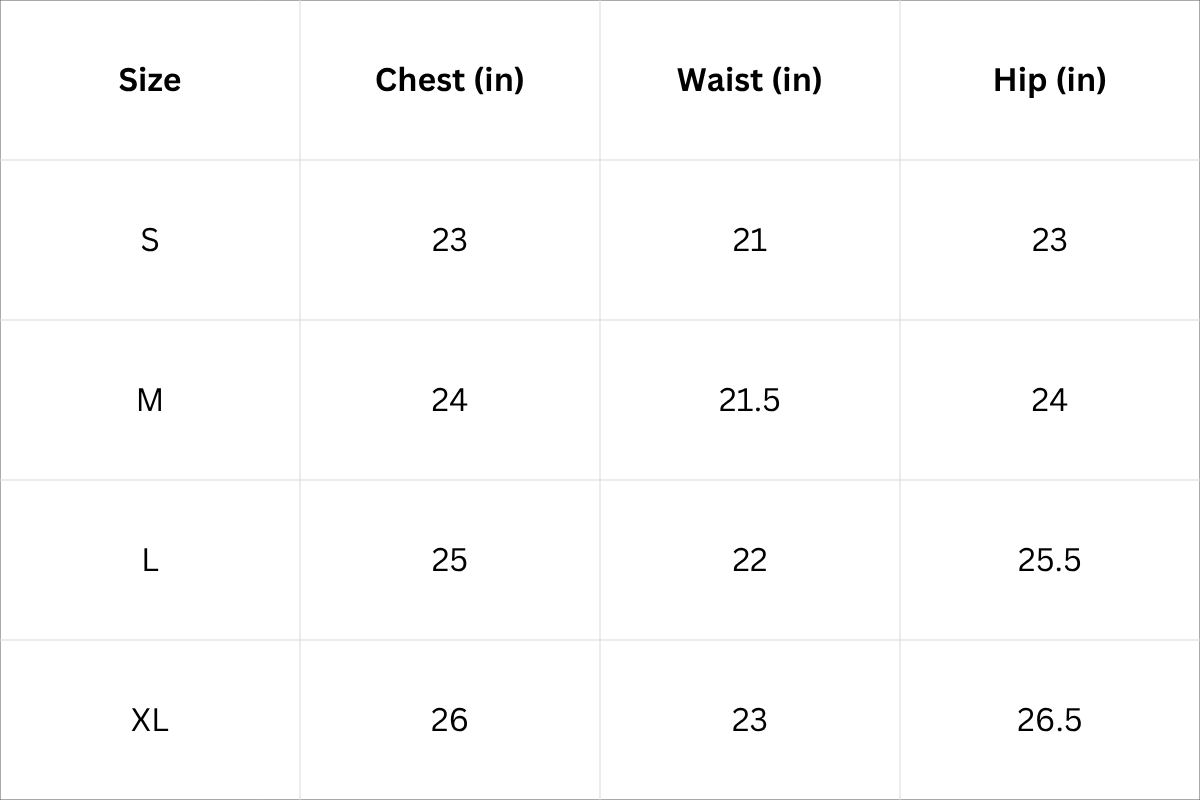Select the chest value 25 for size L

(x=449, y=560)
